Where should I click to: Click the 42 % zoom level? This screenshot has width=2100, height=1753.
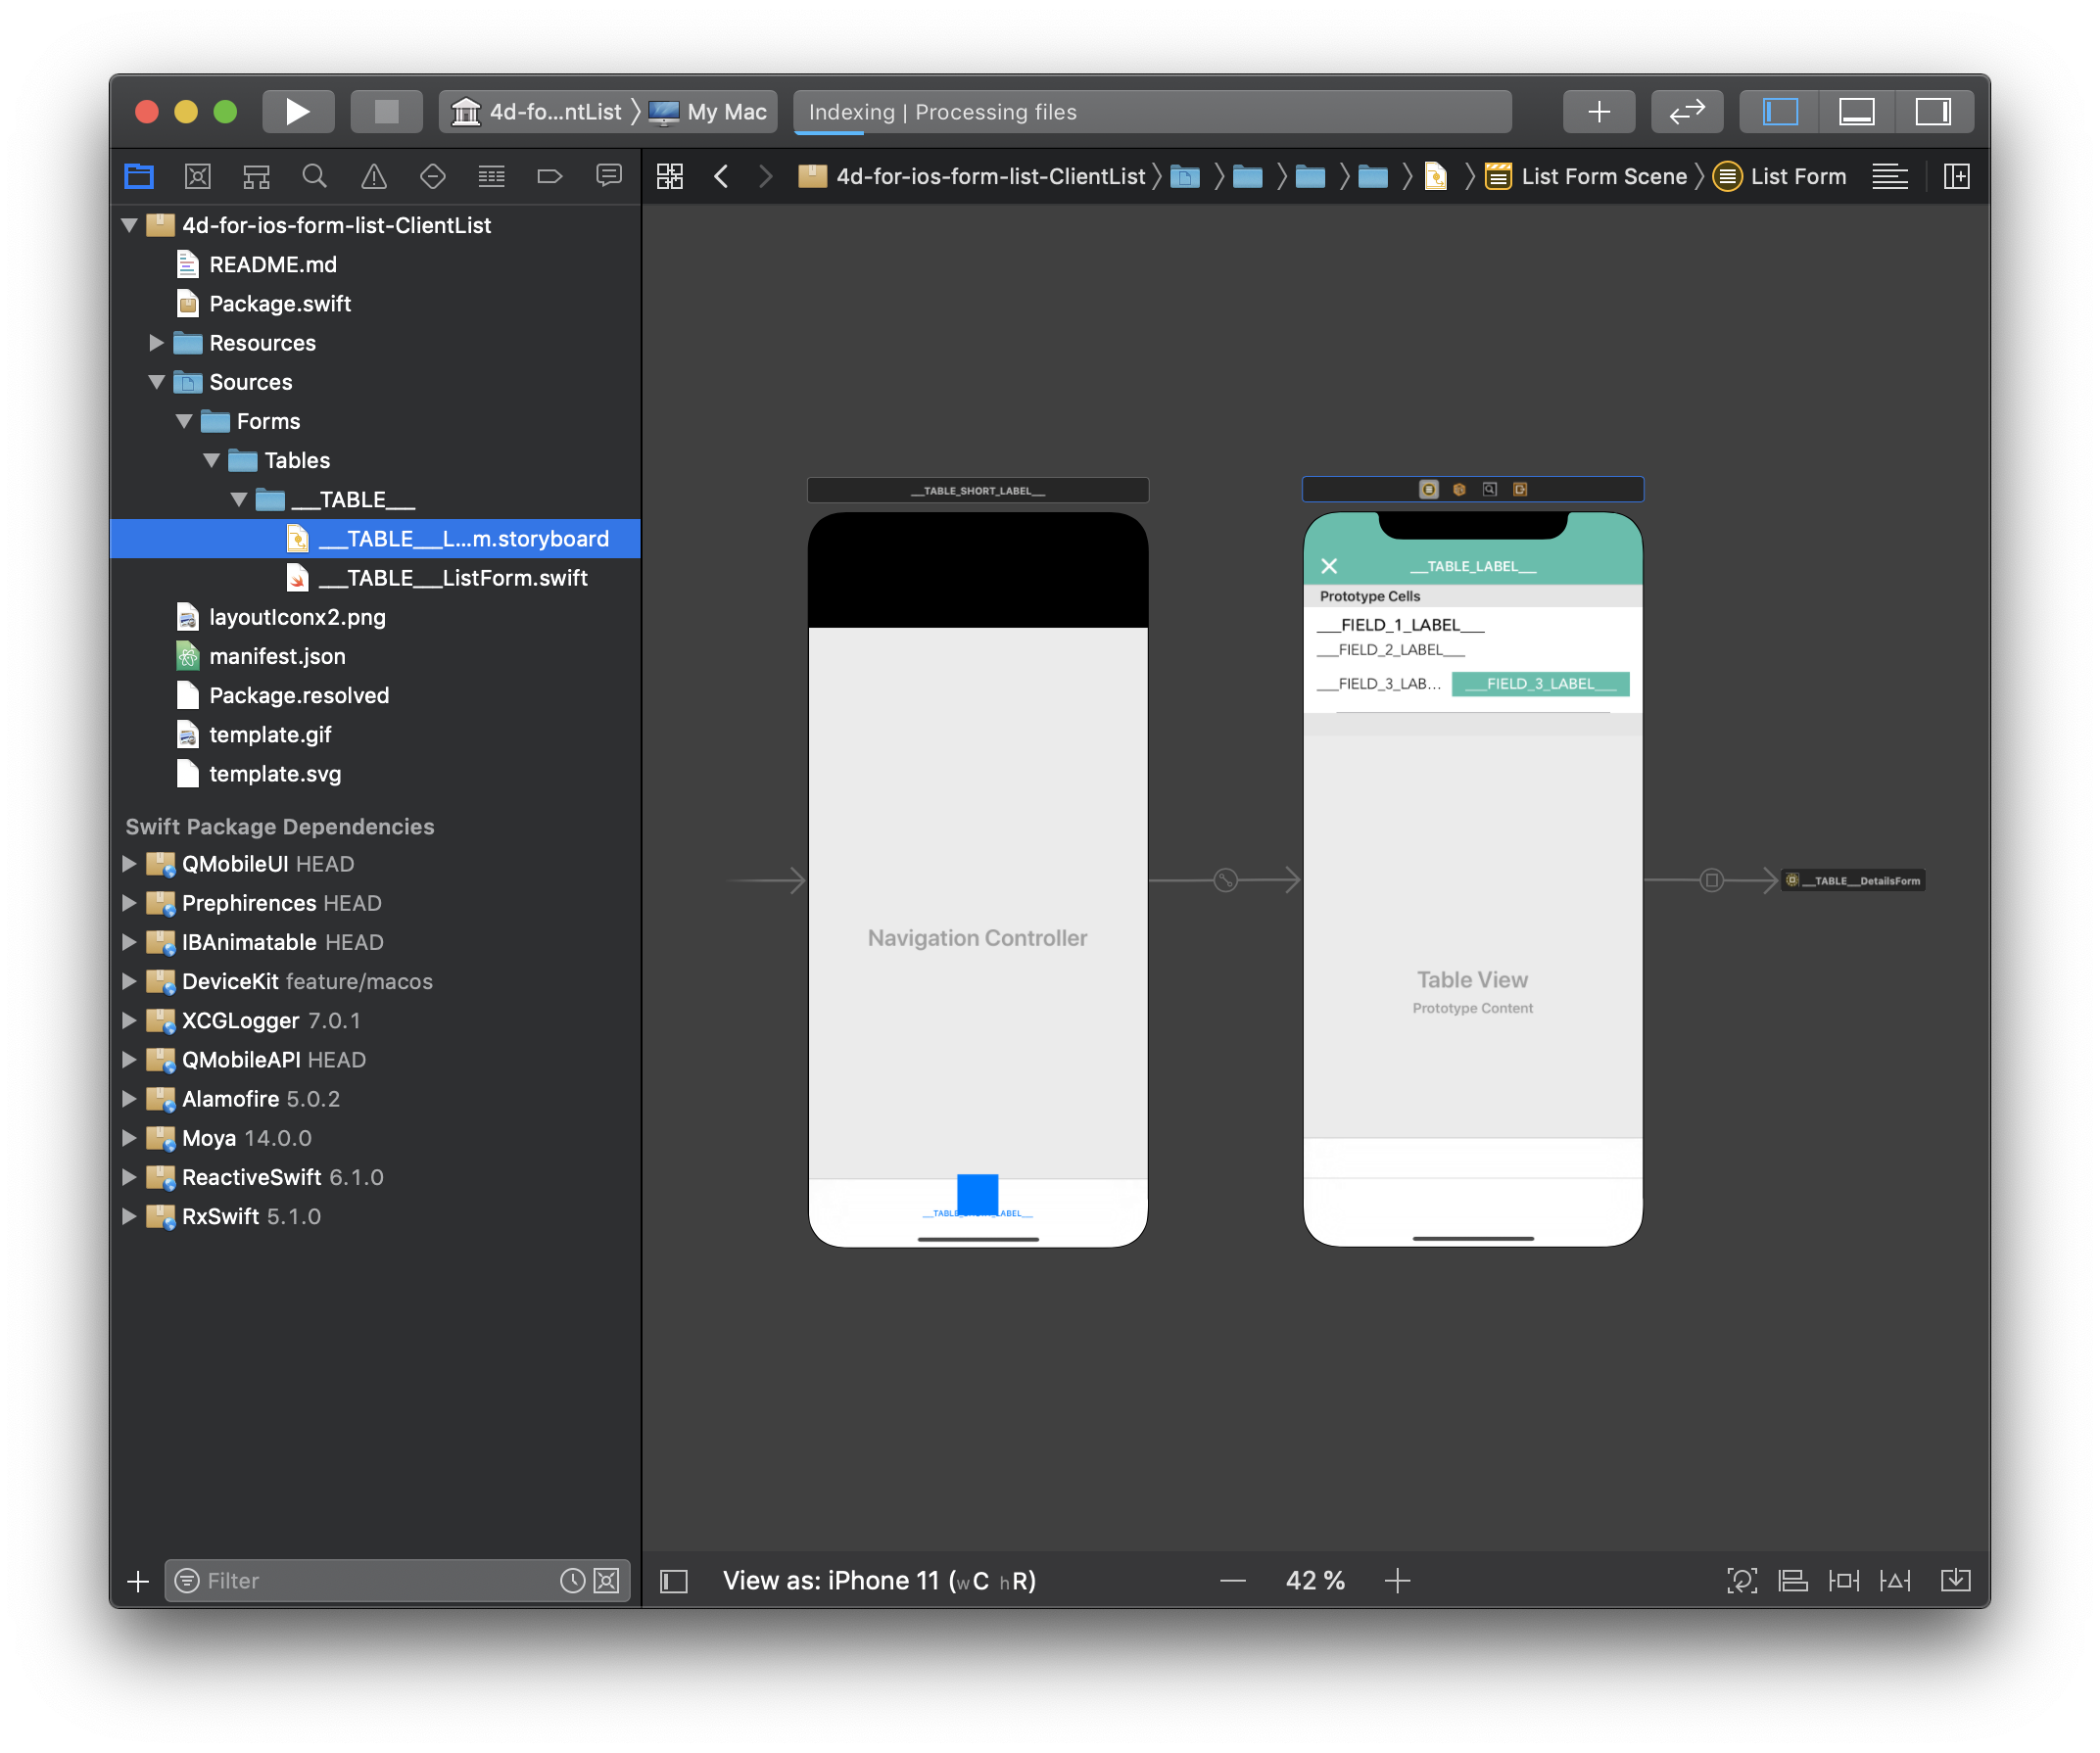point(1315,1581)
